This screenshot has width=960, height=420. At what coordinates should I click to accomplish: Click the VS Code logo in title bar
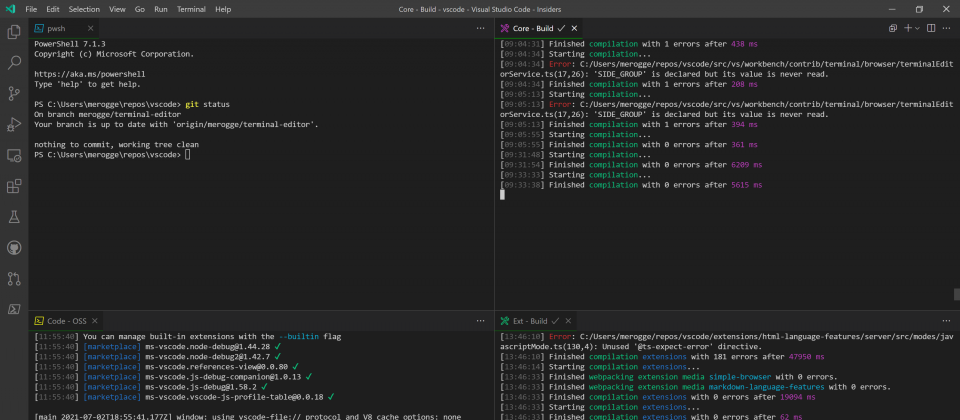pyautogui.click(x=10, y=9)
